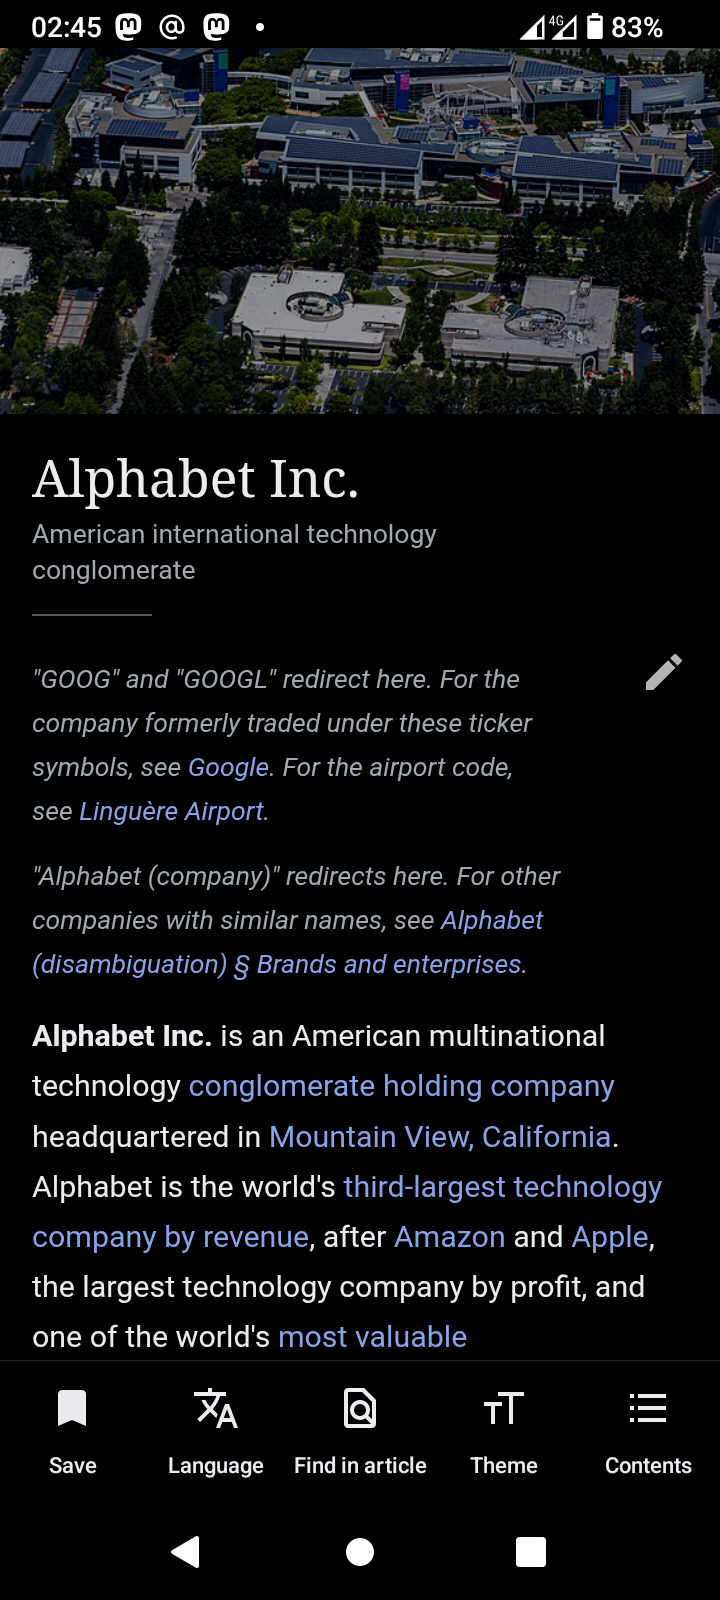Open the Google link
The width and height of the screenshot is (720, 1600).
[228, 767]
